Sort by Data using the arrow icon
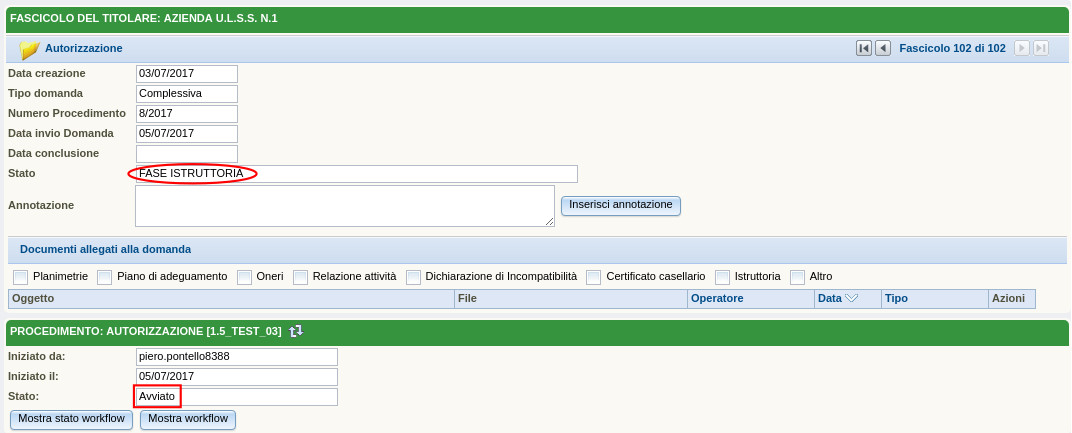The height and width of the screenshot is (433, 1072). click(852, 298)
